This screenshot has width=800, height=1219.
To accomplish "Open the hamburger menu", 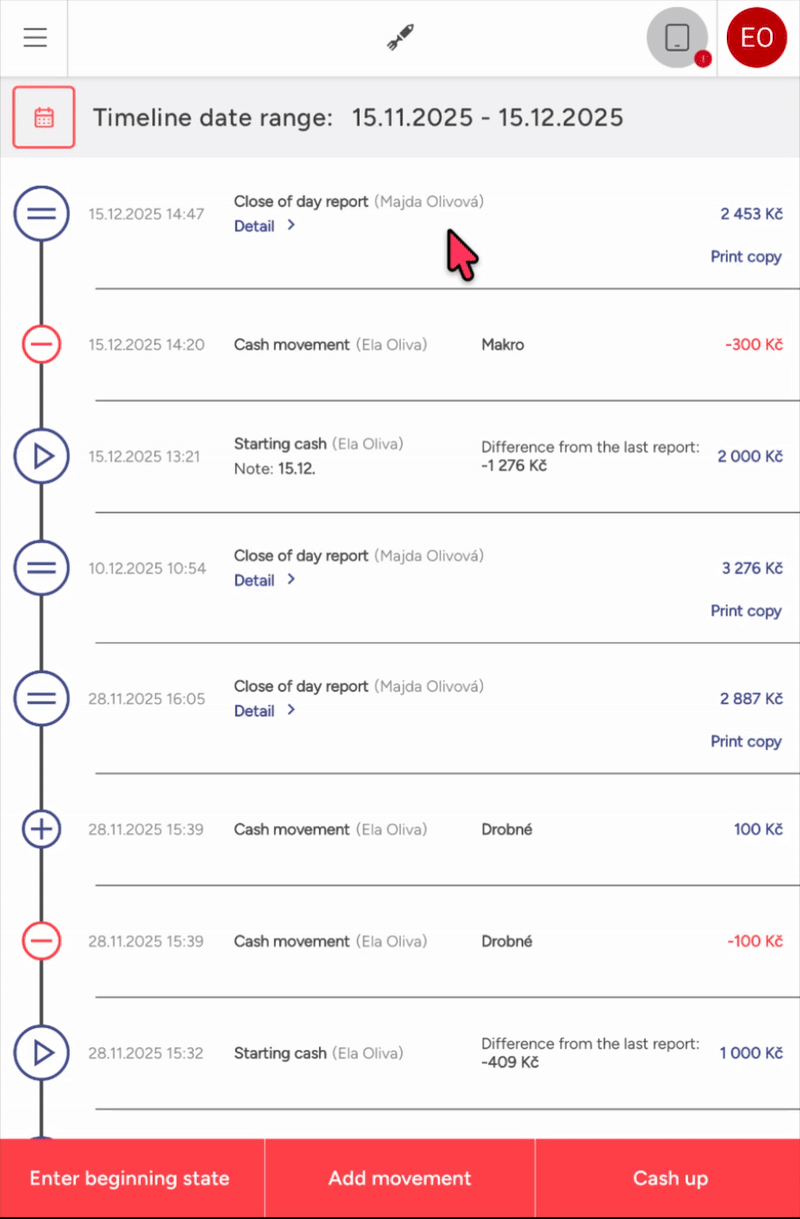I will [x=35, y=38].
